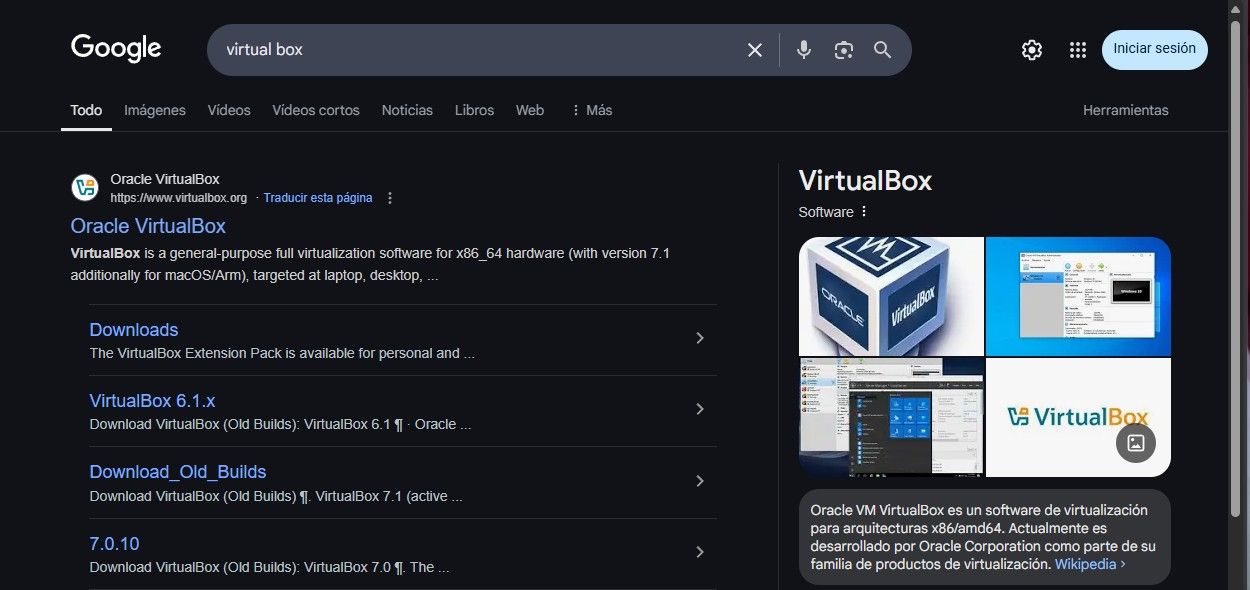This screenshot has height=590, width=1250.
Task: Open Google settings gear icon
Action: click(1032, 50)
